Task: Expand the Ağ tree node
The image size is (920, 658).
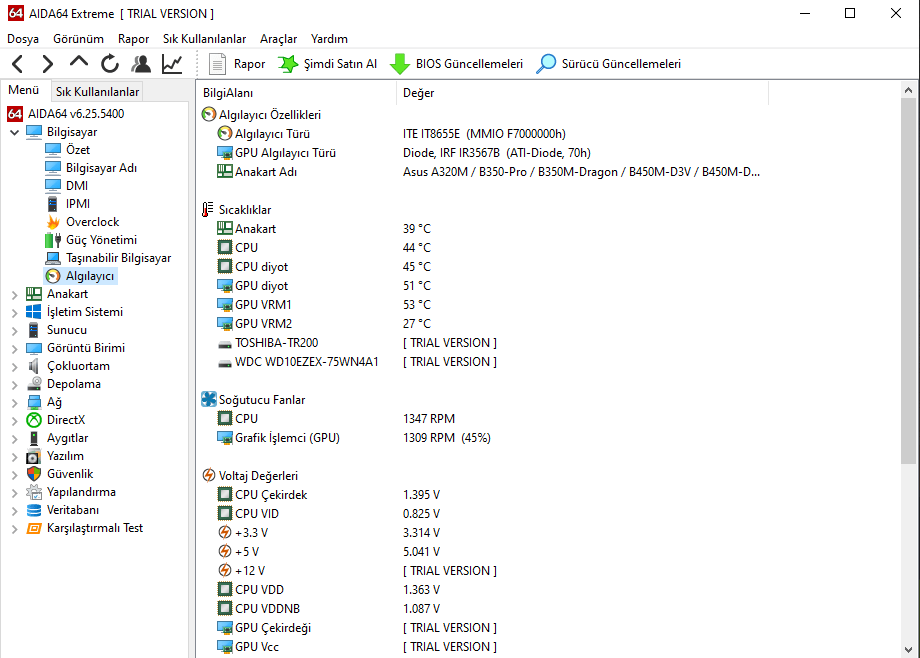Action: pyautogui.click(x=15, y=403)
